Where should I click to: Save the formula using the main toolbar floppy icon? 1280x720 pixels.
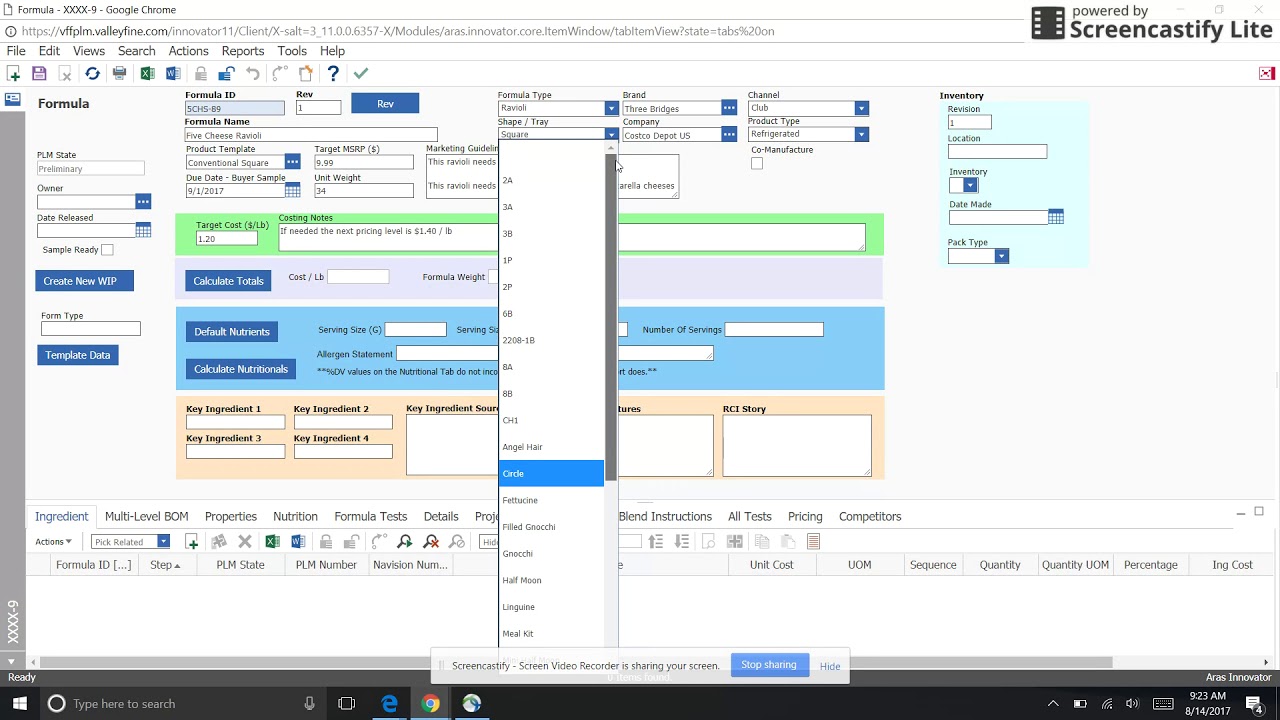[x=39, y=74]
